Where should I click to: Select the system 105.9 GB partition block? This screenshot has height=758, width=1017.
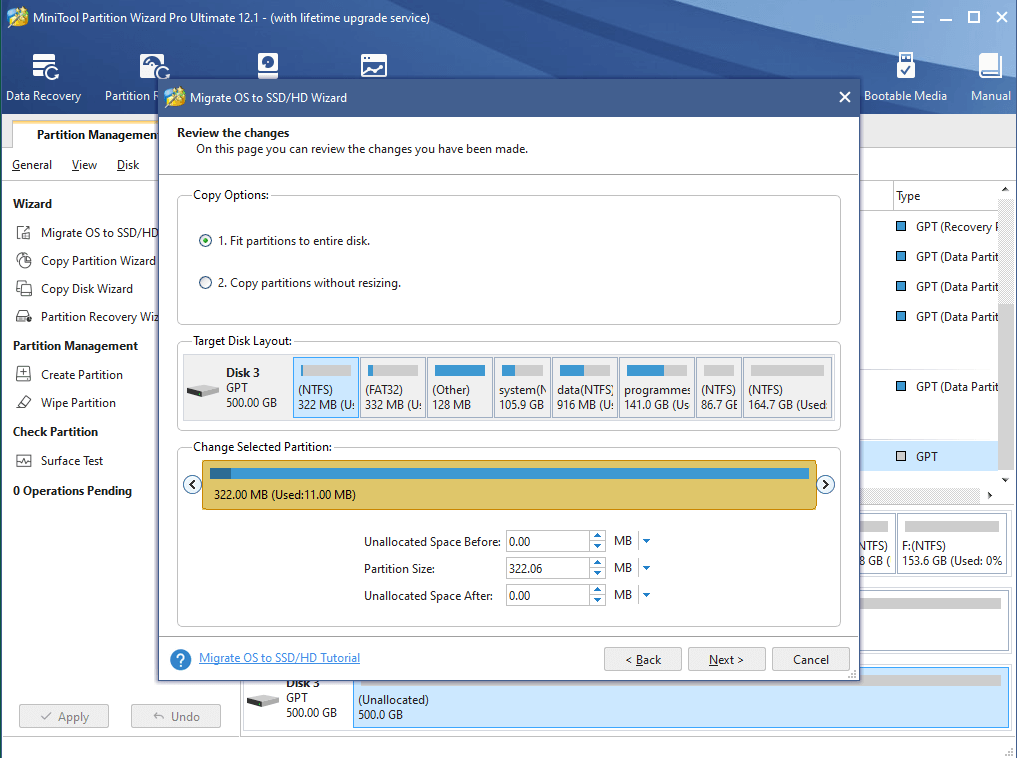[522, 388]
